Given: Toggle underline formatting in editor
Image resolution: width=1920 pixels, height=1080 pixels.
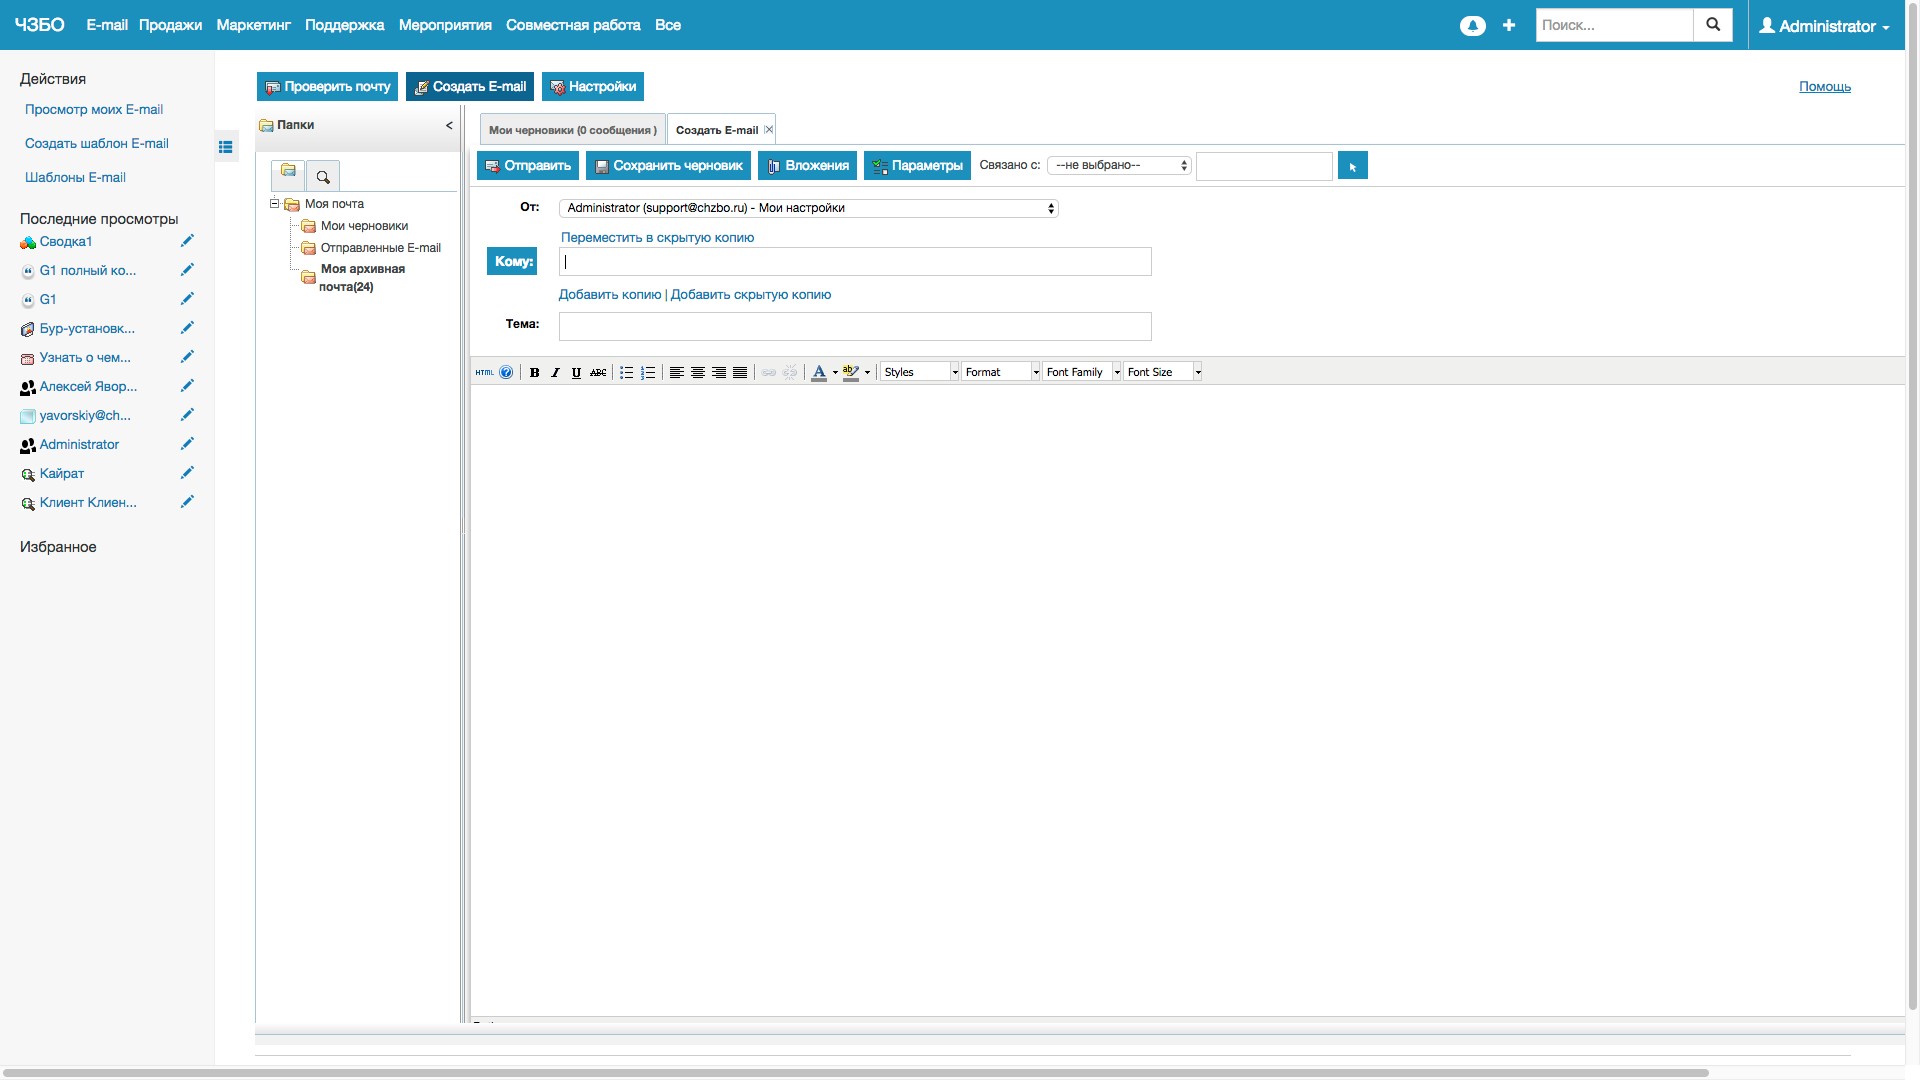Looking at the screenshot, I should (x=576, y=372).
